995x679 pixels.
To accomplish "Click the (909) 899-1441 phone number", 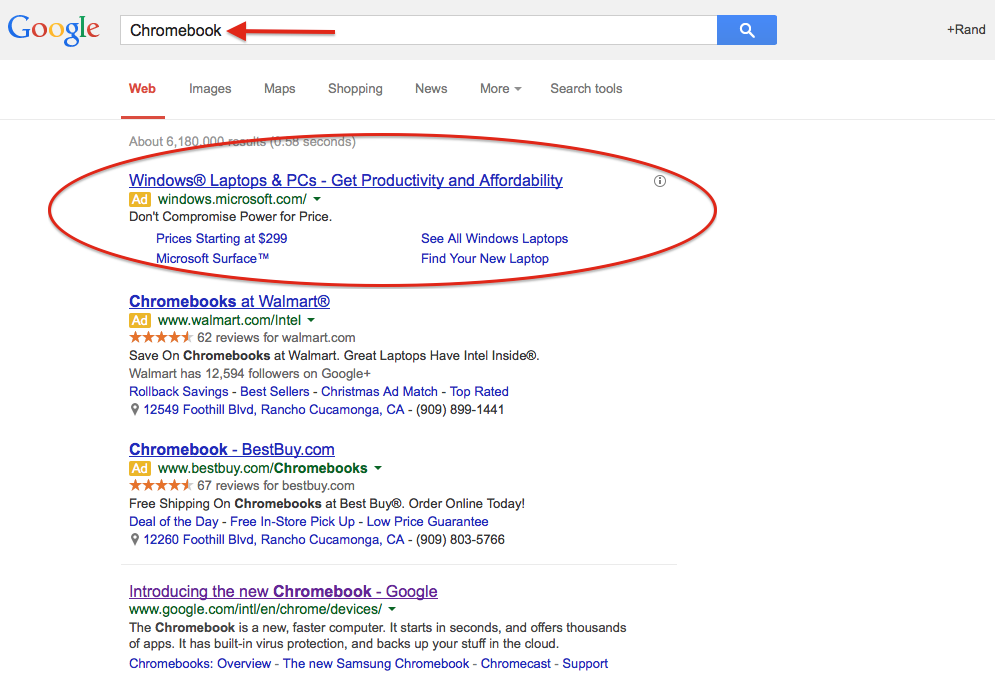I will point(460,410).
